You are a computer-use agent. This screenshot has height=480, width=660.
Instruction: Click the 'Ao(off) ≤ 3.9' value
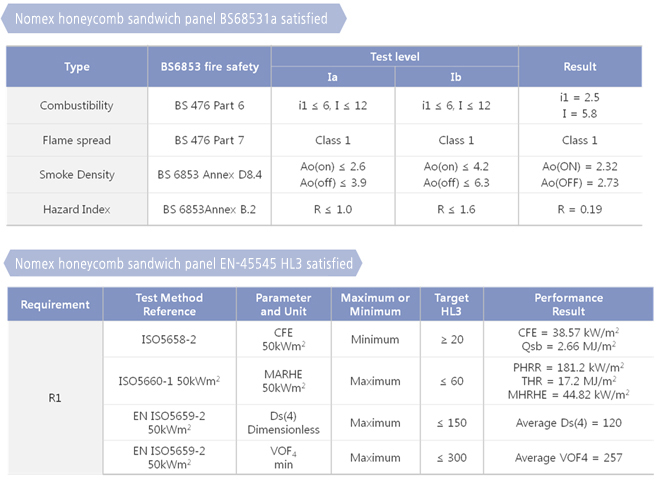click(333, 183)
